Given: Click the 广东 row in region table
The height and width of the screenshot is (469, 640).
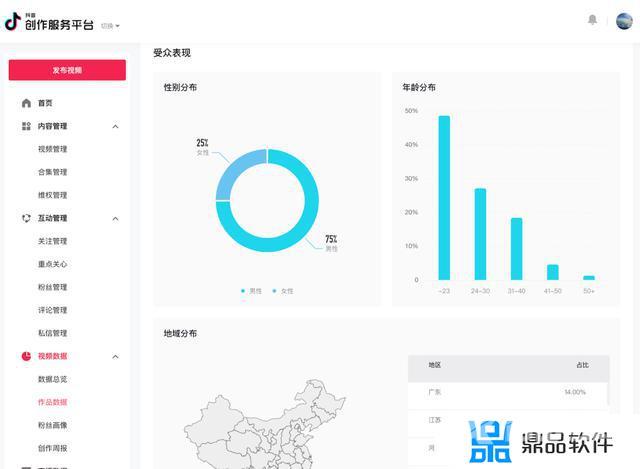Looking at the screenshot, I should point(508,392).
